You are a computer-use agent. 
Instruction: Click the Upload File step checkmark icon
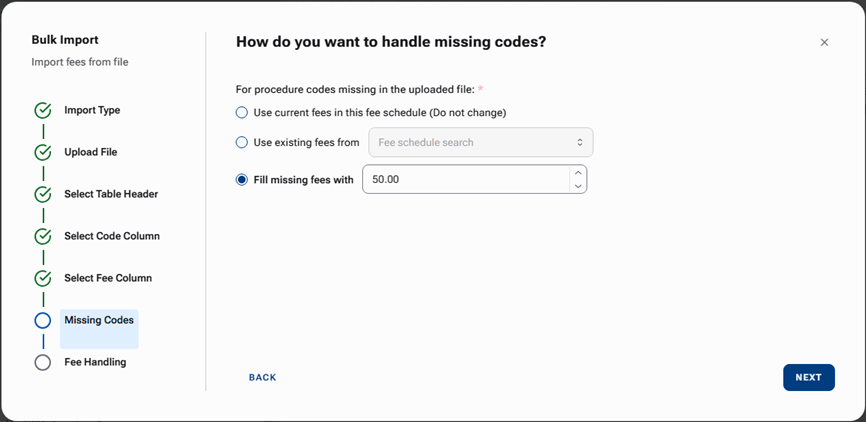pos(42,153)
